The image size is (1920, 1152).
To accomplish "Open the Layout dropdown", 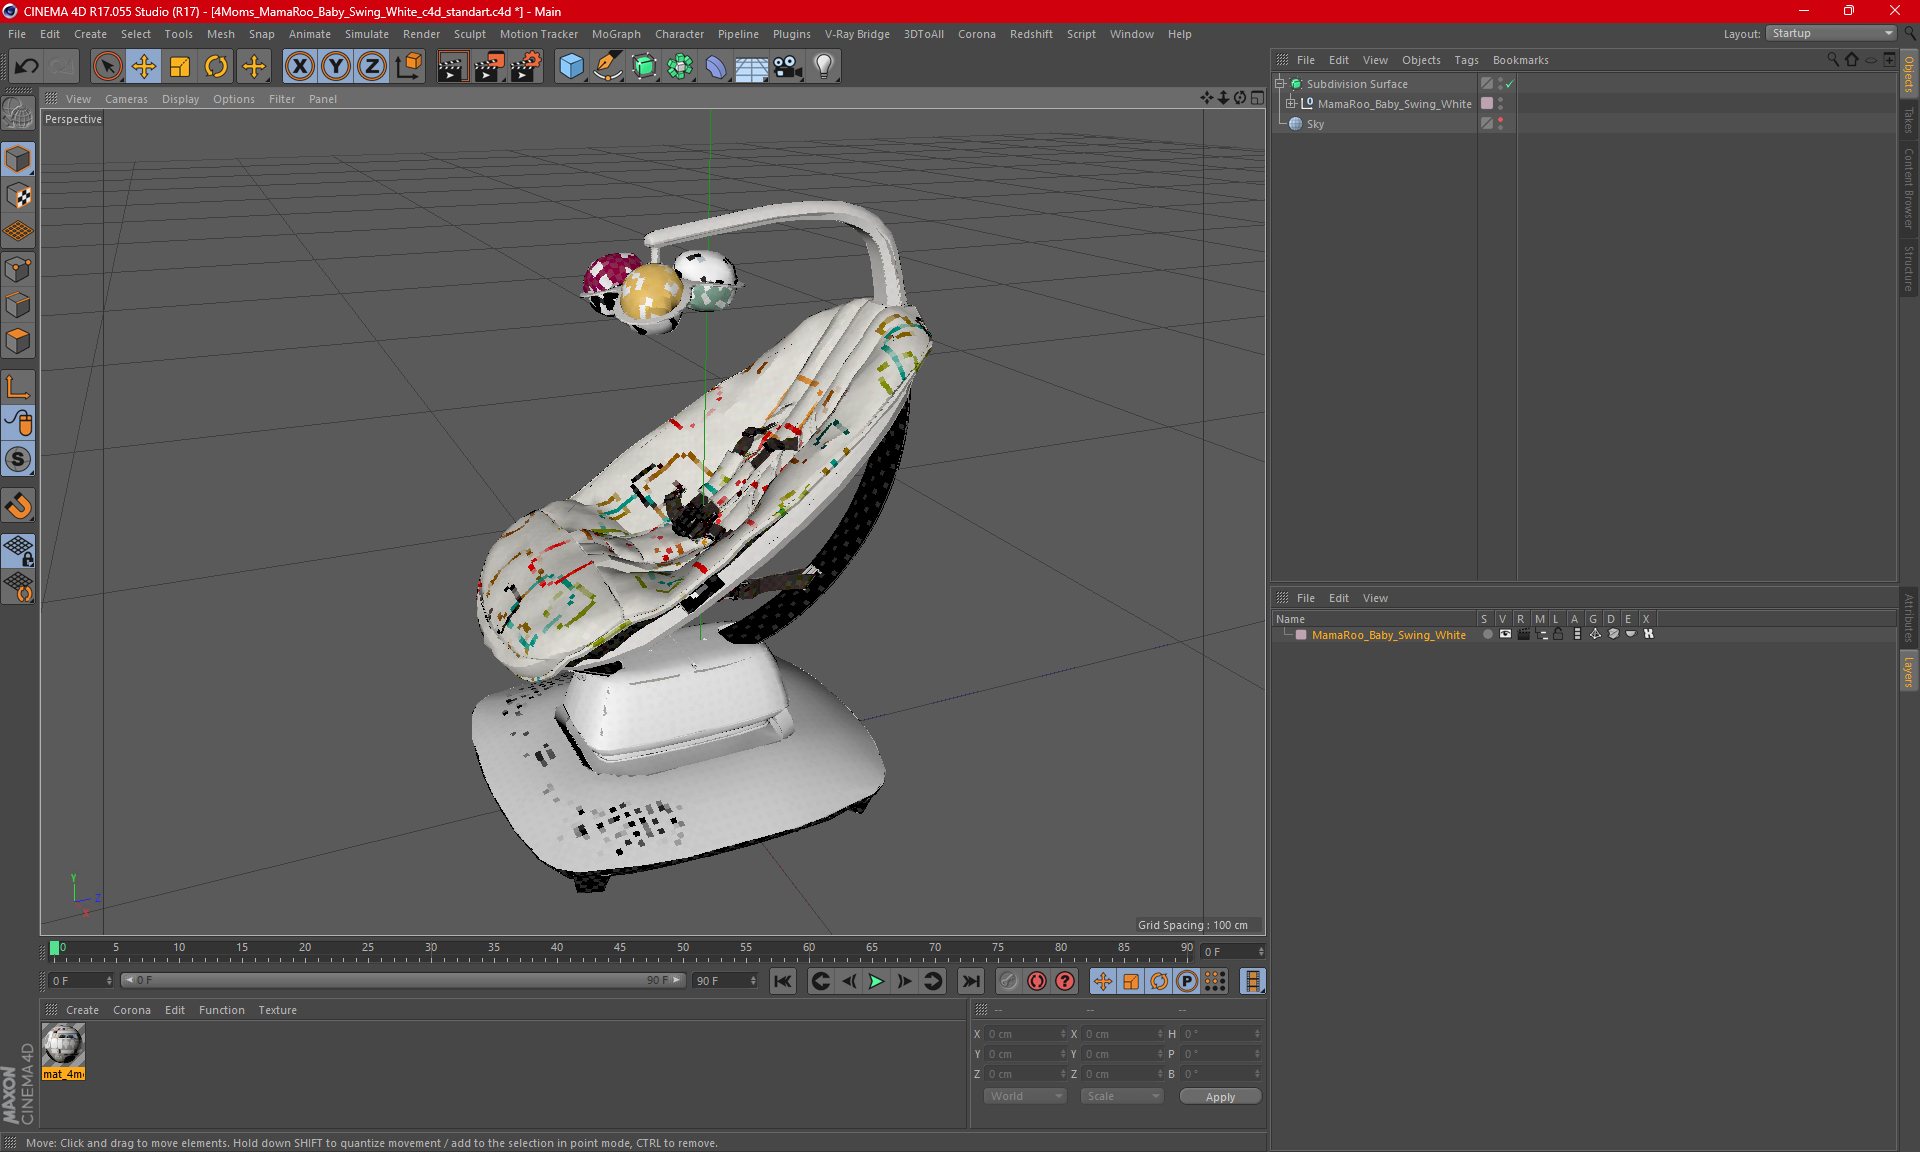I will click(1831, 33).
